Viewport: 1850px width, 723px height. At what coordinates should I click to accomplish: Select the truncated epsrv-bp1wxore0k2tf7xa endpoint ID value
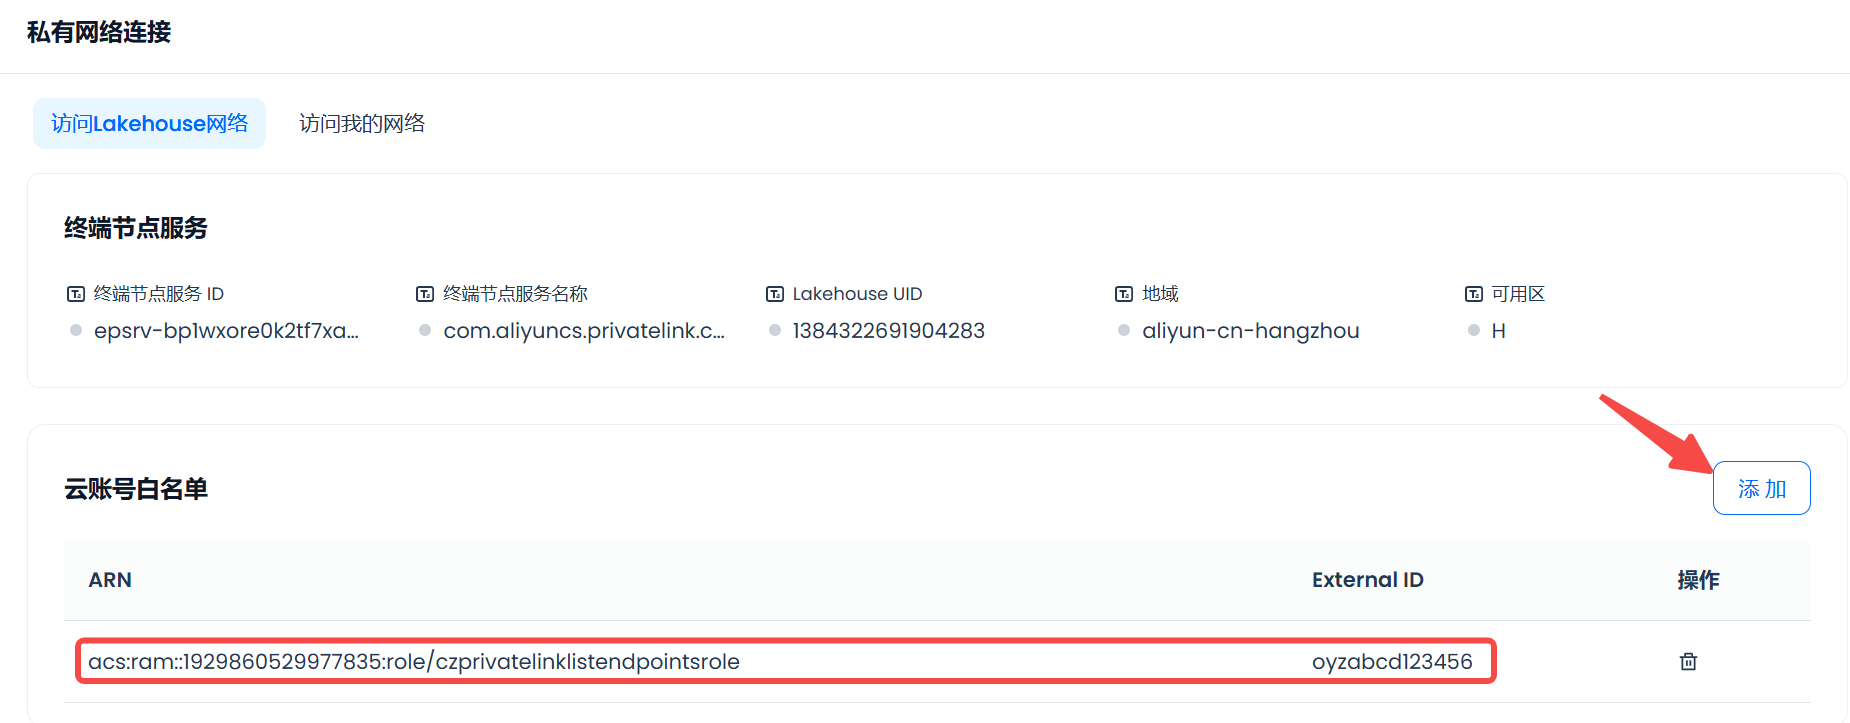coord(226,331)
